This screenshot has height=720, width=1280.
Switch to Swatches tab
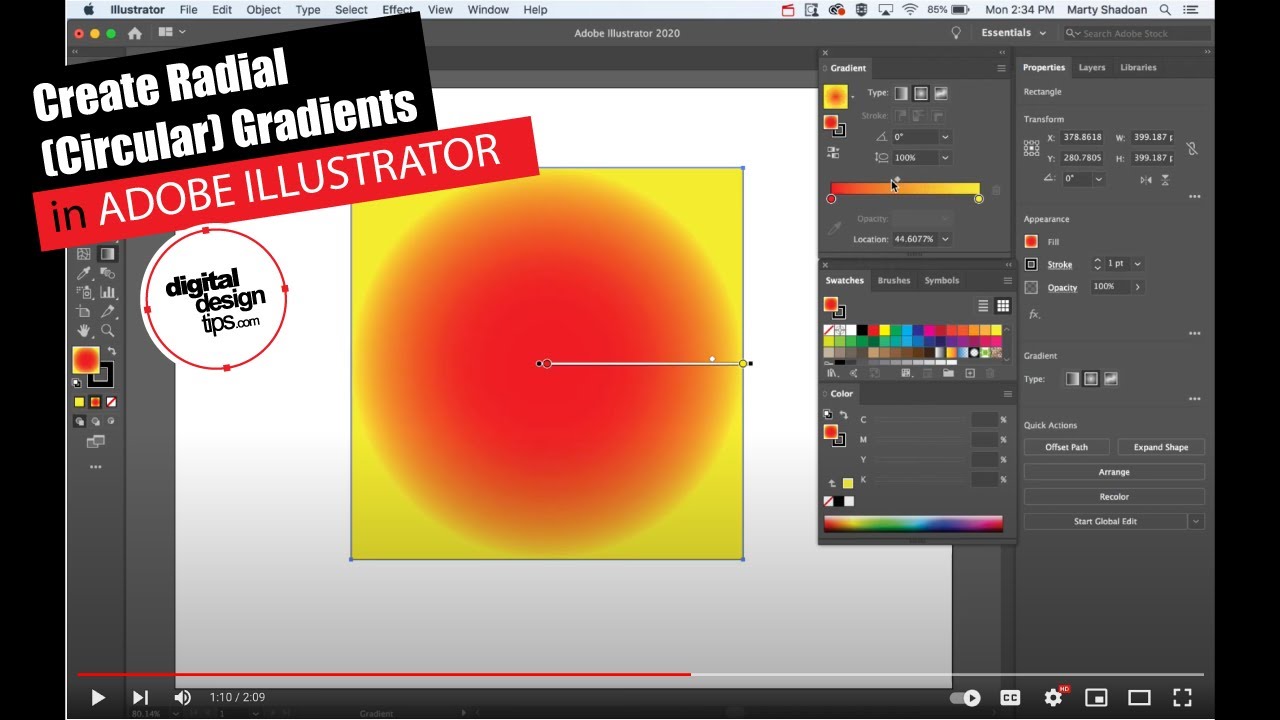click(844, 281)
